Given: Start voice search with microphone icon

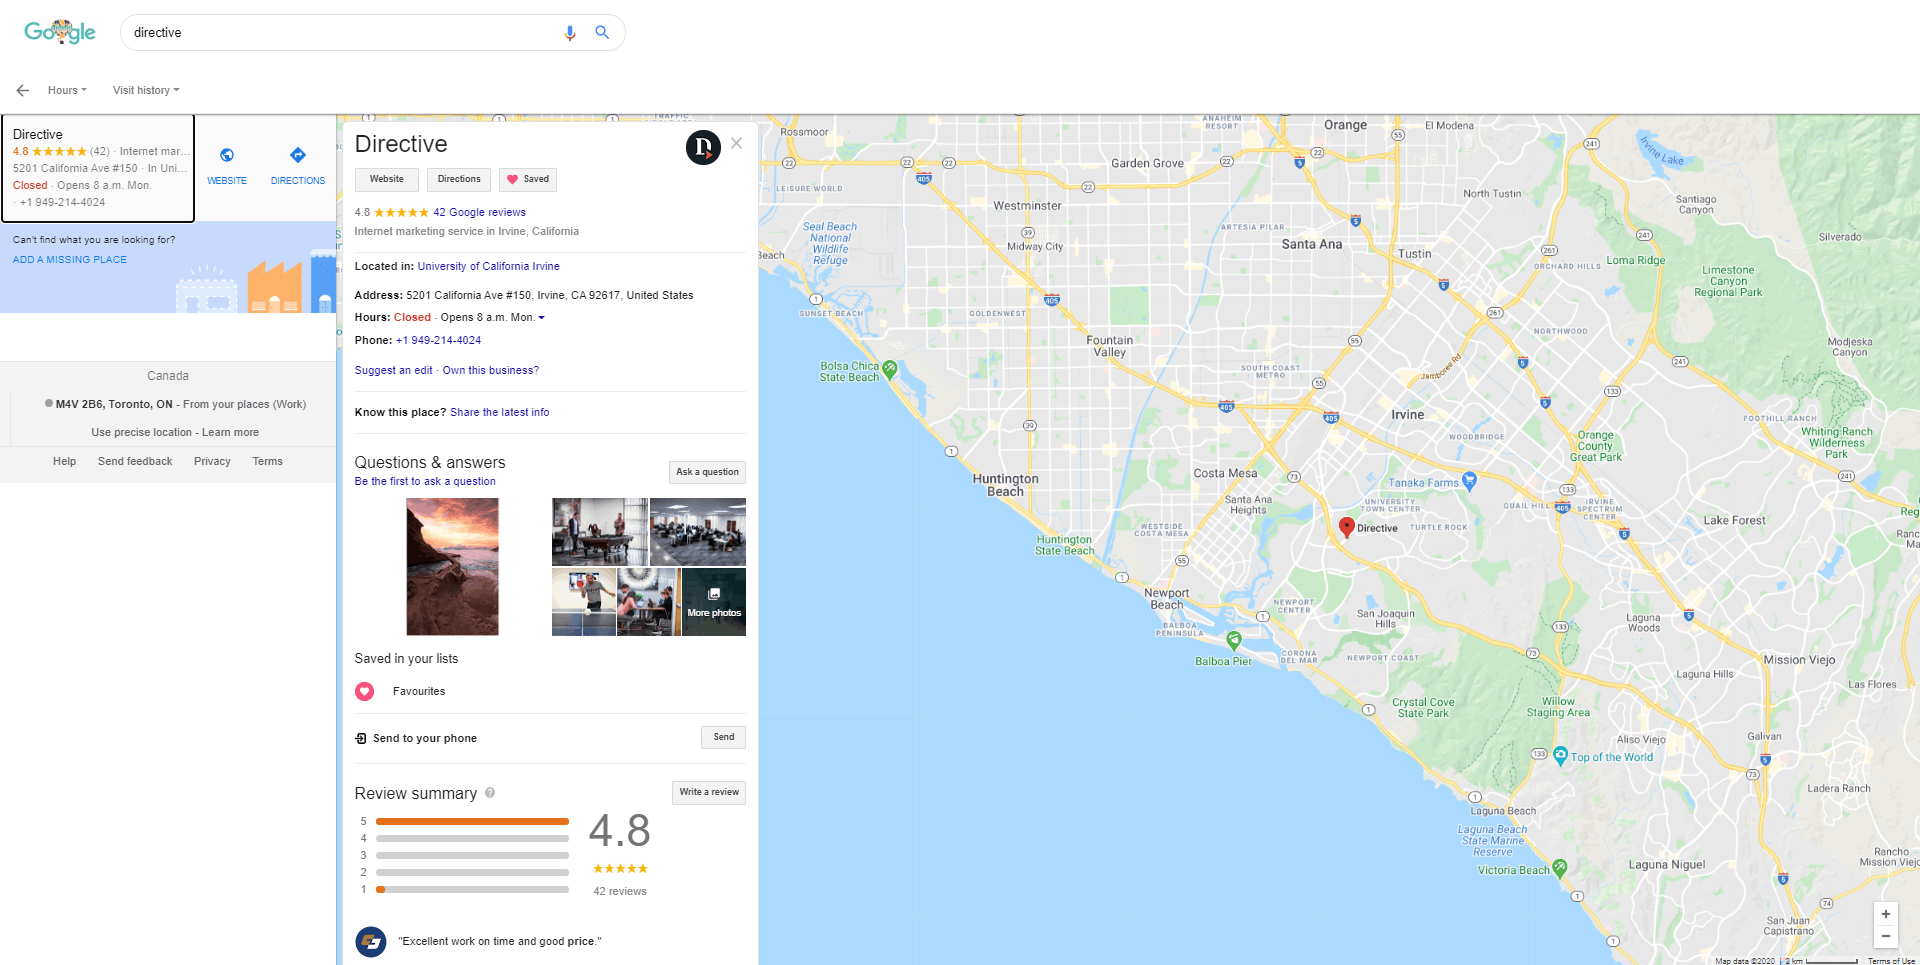Looking at the screenshot, I should pyautogui.click(x=570, y=33).
